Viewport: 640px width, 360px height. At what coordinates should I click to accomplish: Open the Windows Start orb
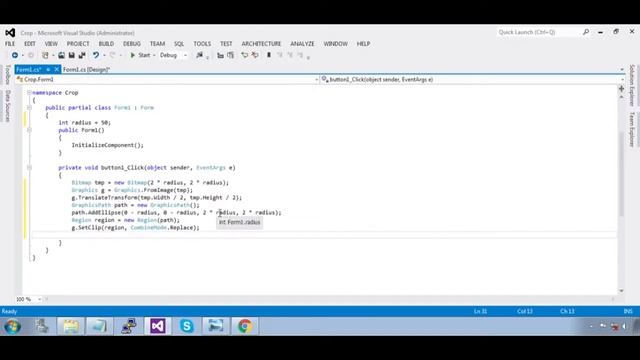pos(12,326)
